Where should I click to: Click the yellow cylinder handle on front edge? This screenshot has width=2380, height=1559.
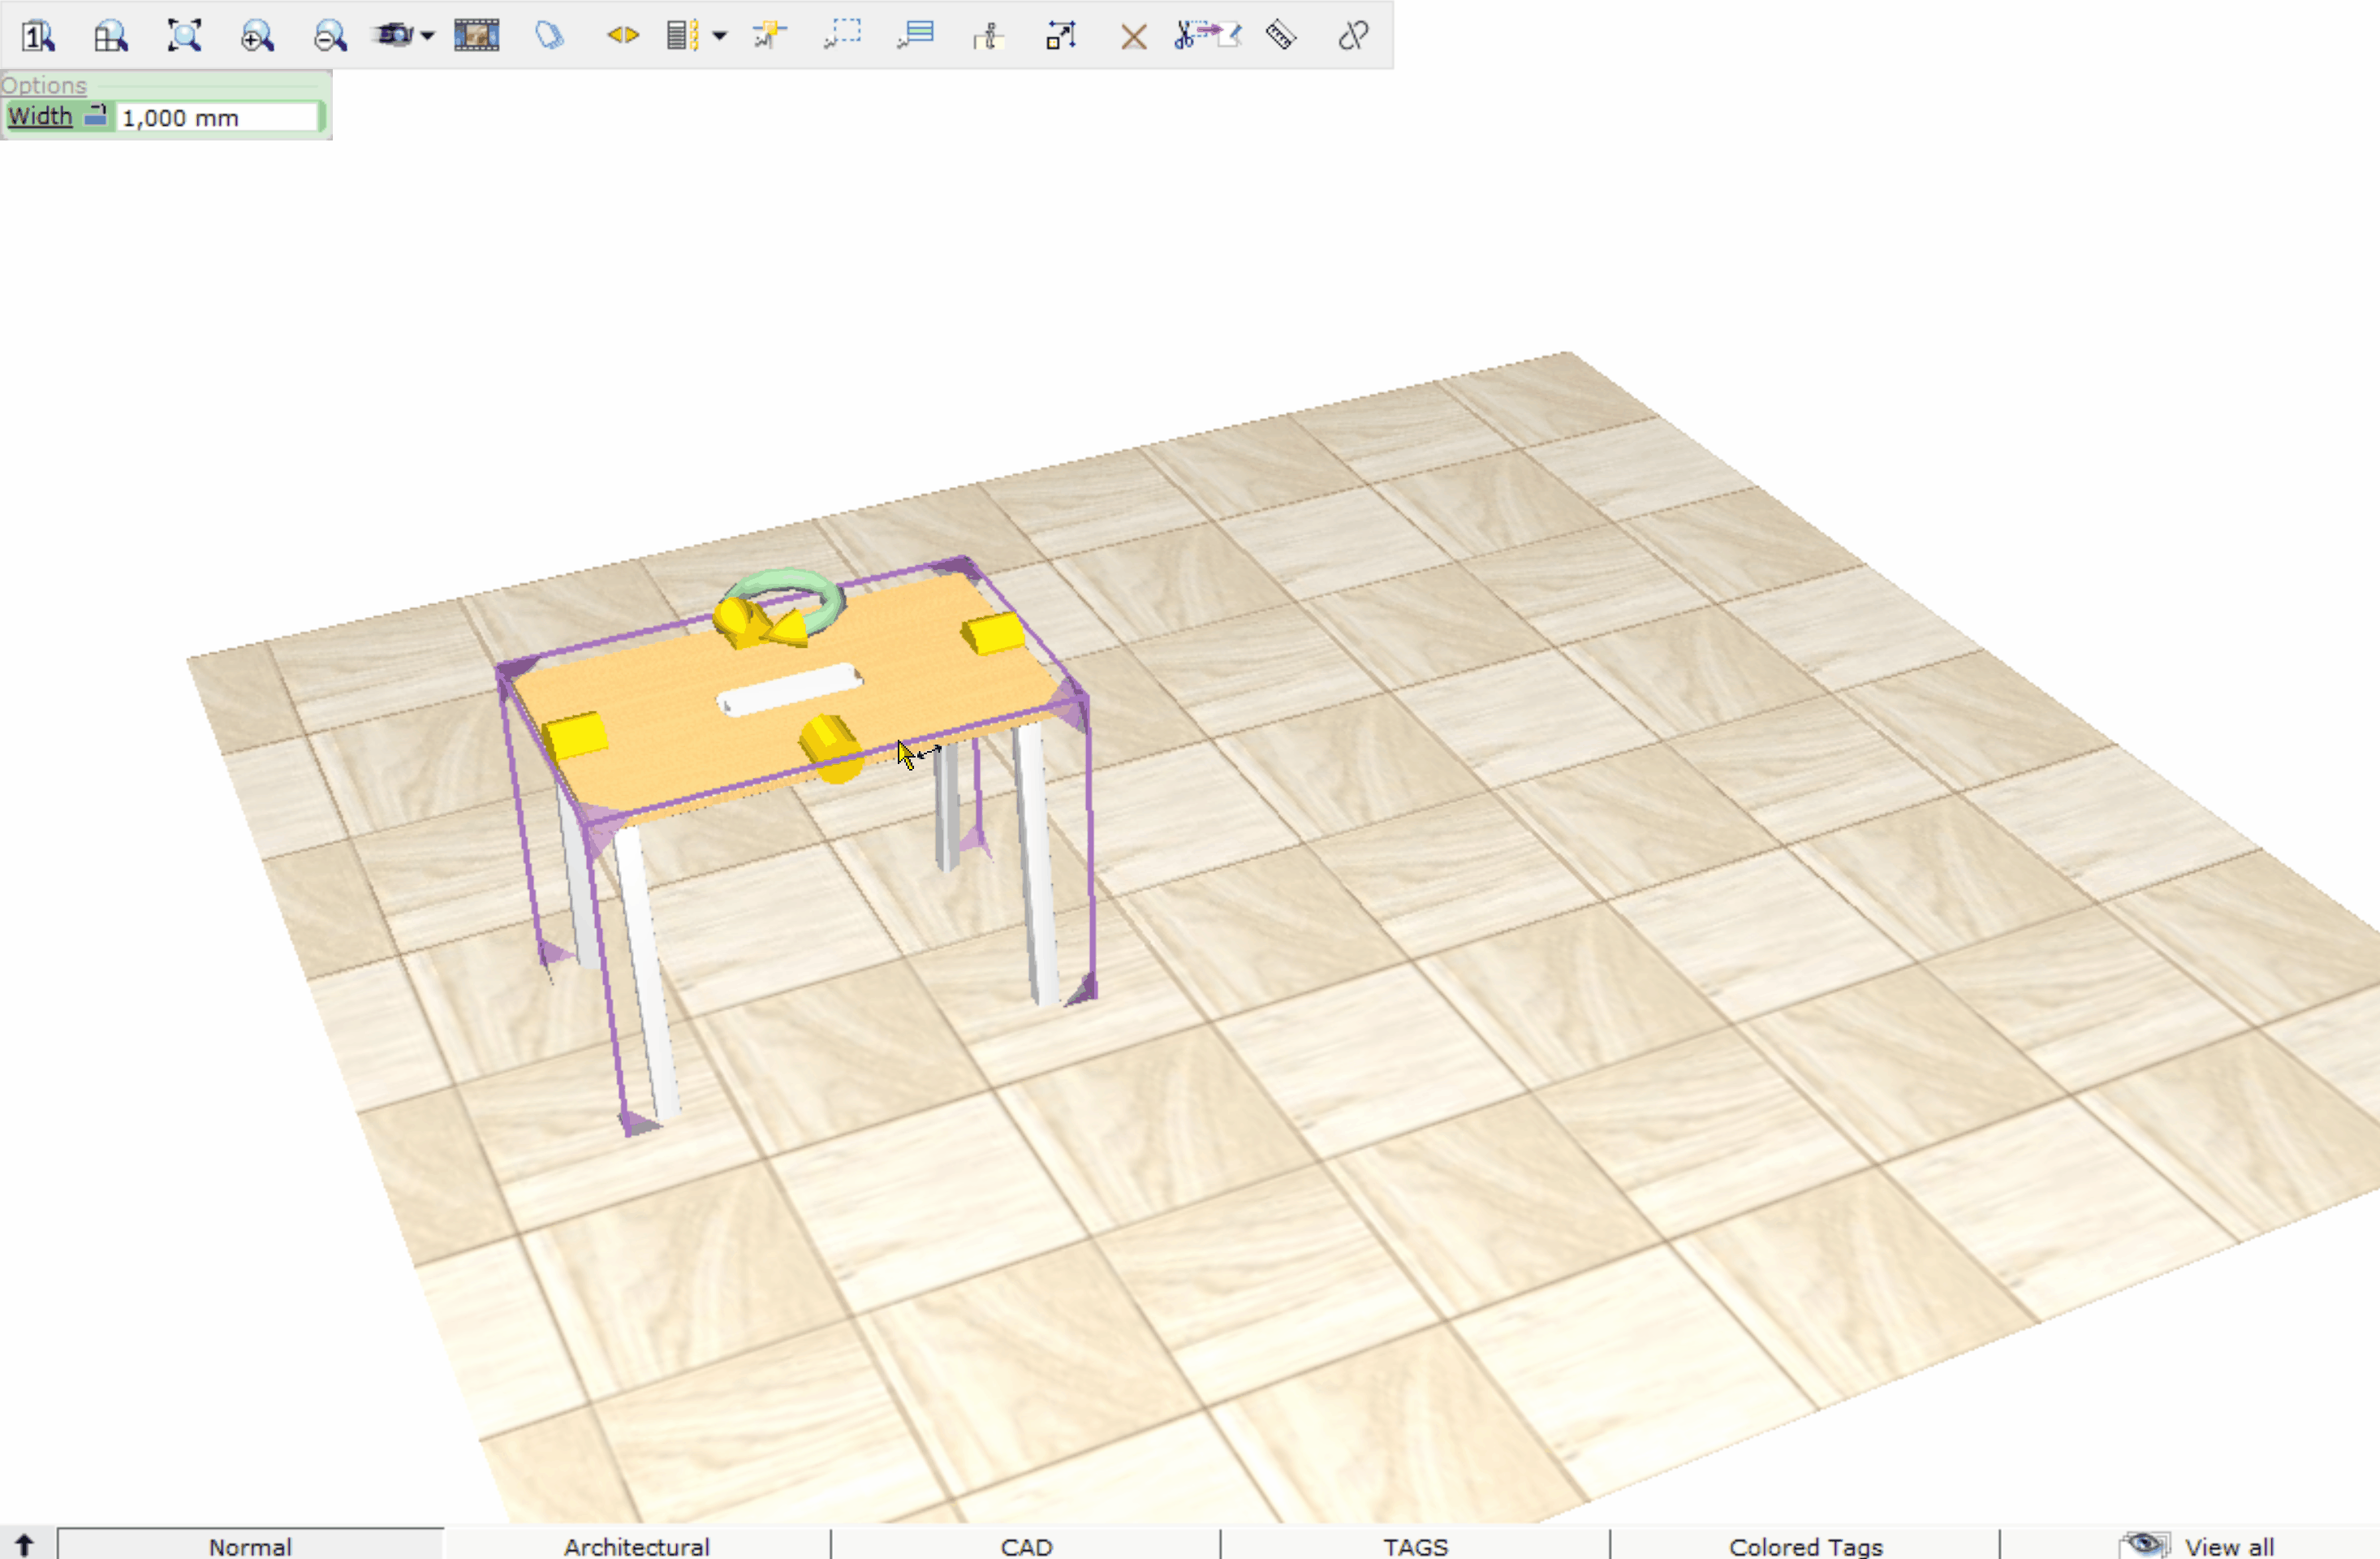point(831,748)
